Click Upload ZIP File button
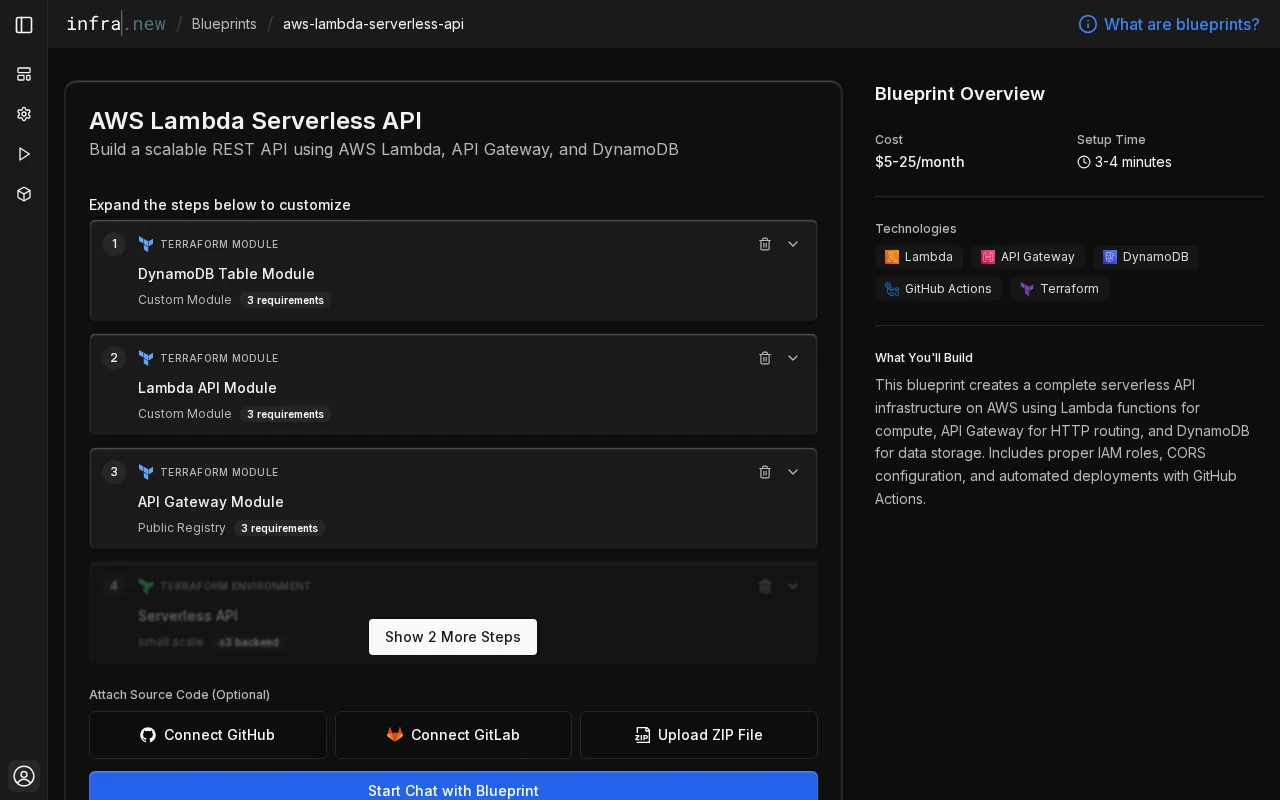The height and width of the screenshot is (800, 1280). click(x=699, y=735)
